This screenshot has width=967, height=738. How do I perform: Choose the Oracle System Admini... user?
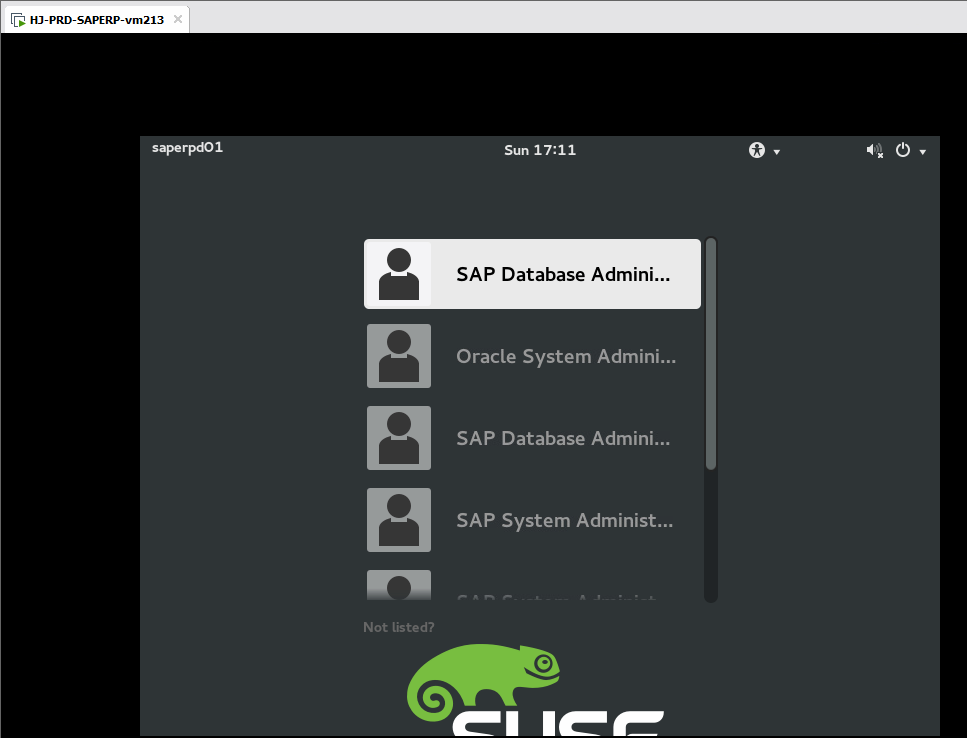click(532, 356)
